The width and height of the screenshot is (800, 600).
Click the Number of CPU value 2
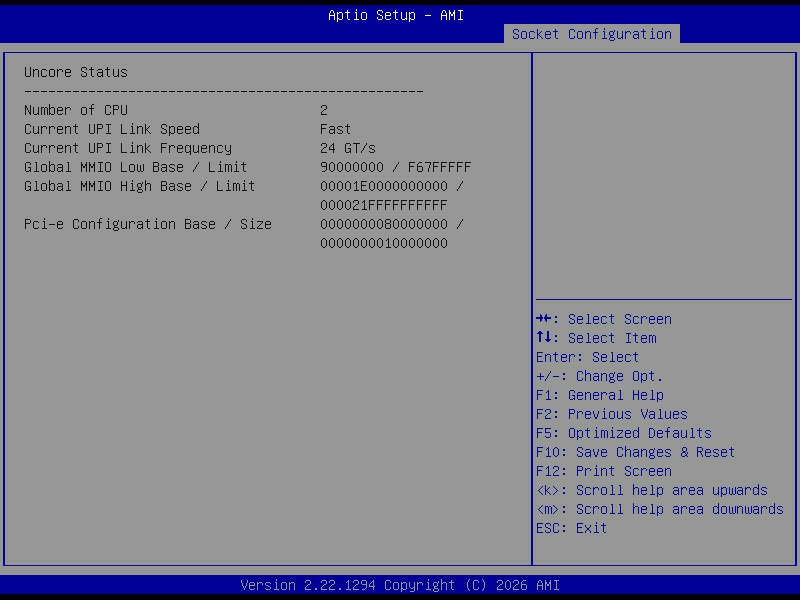pyautogui.click(x=324, y=110)
